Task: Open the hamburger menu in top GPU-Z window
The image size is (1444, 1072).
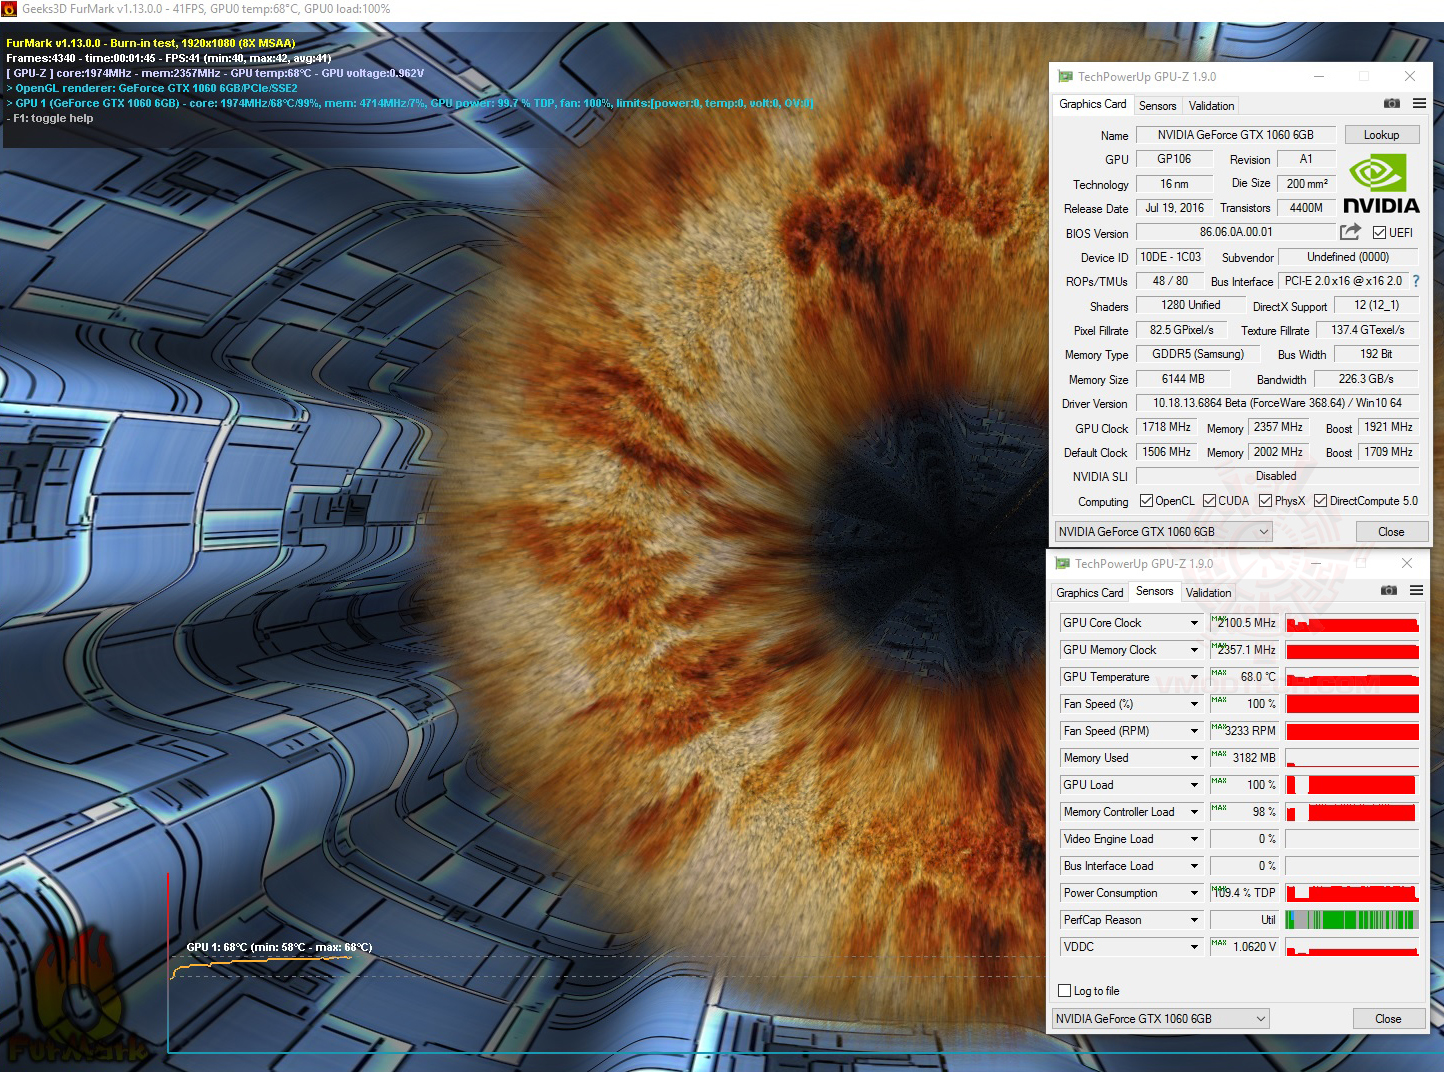Action: (1419, 103)
